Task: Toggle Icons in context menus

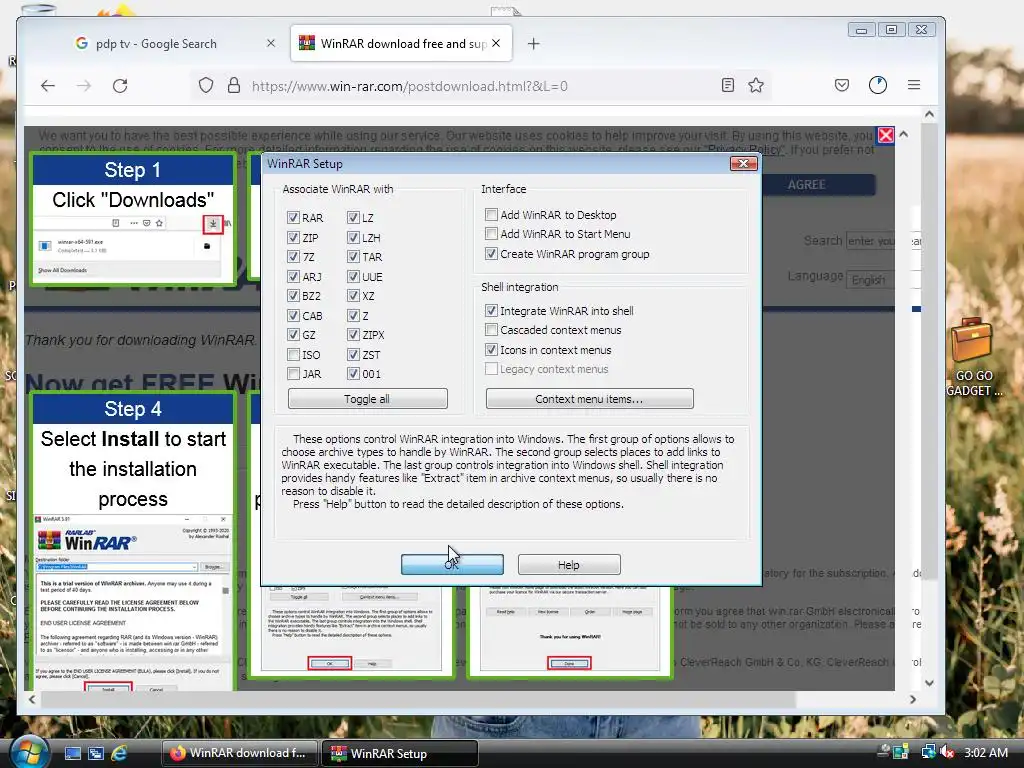Action: point(491,349)
